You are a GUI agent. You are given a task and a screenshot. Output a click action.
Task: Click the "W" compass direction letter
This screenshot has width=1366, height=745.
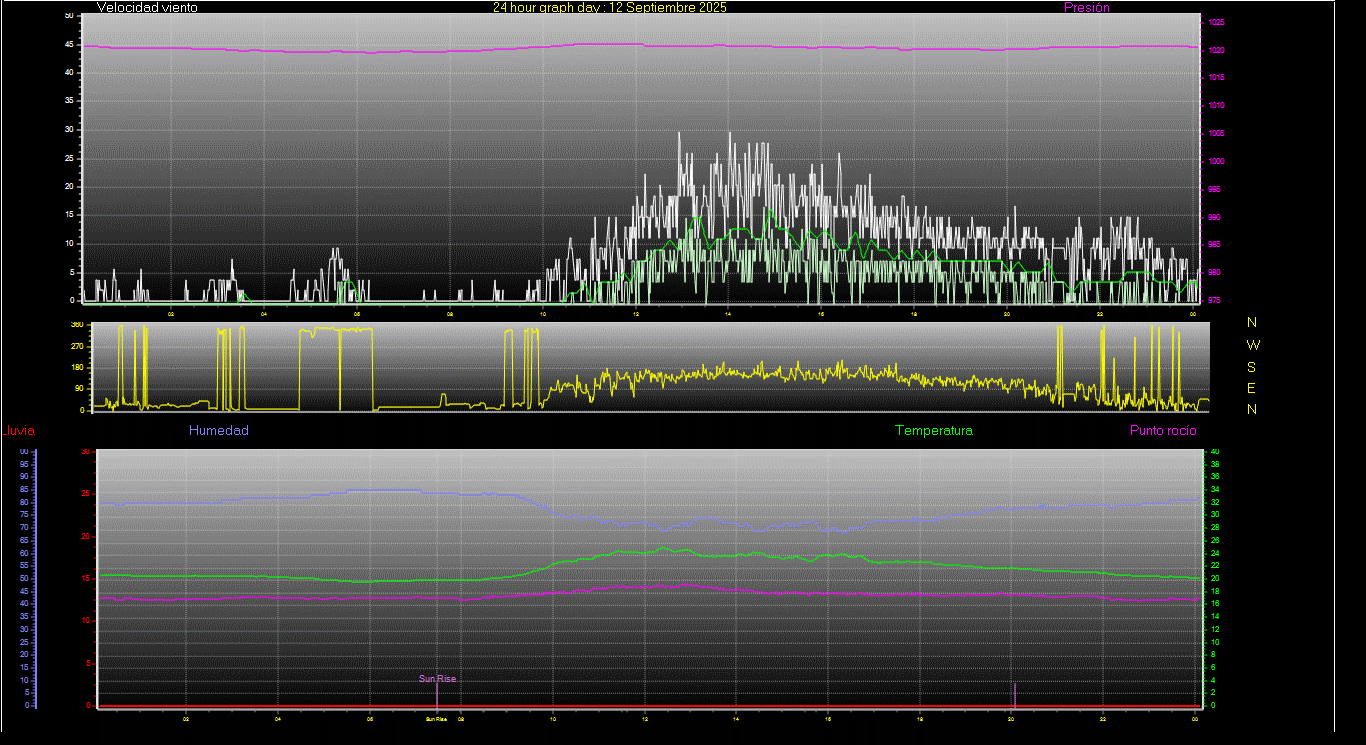(x=1253, y=345)
